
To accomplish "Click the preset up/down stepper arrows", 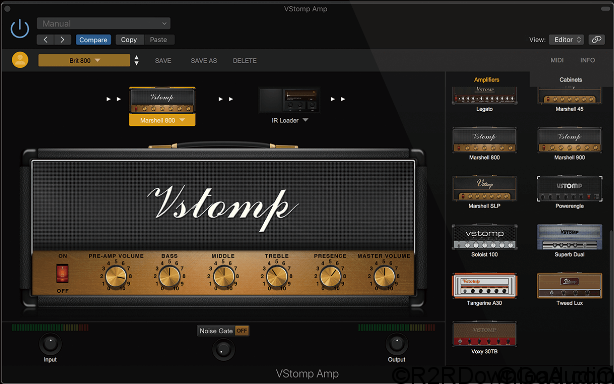I will [136, 60].
